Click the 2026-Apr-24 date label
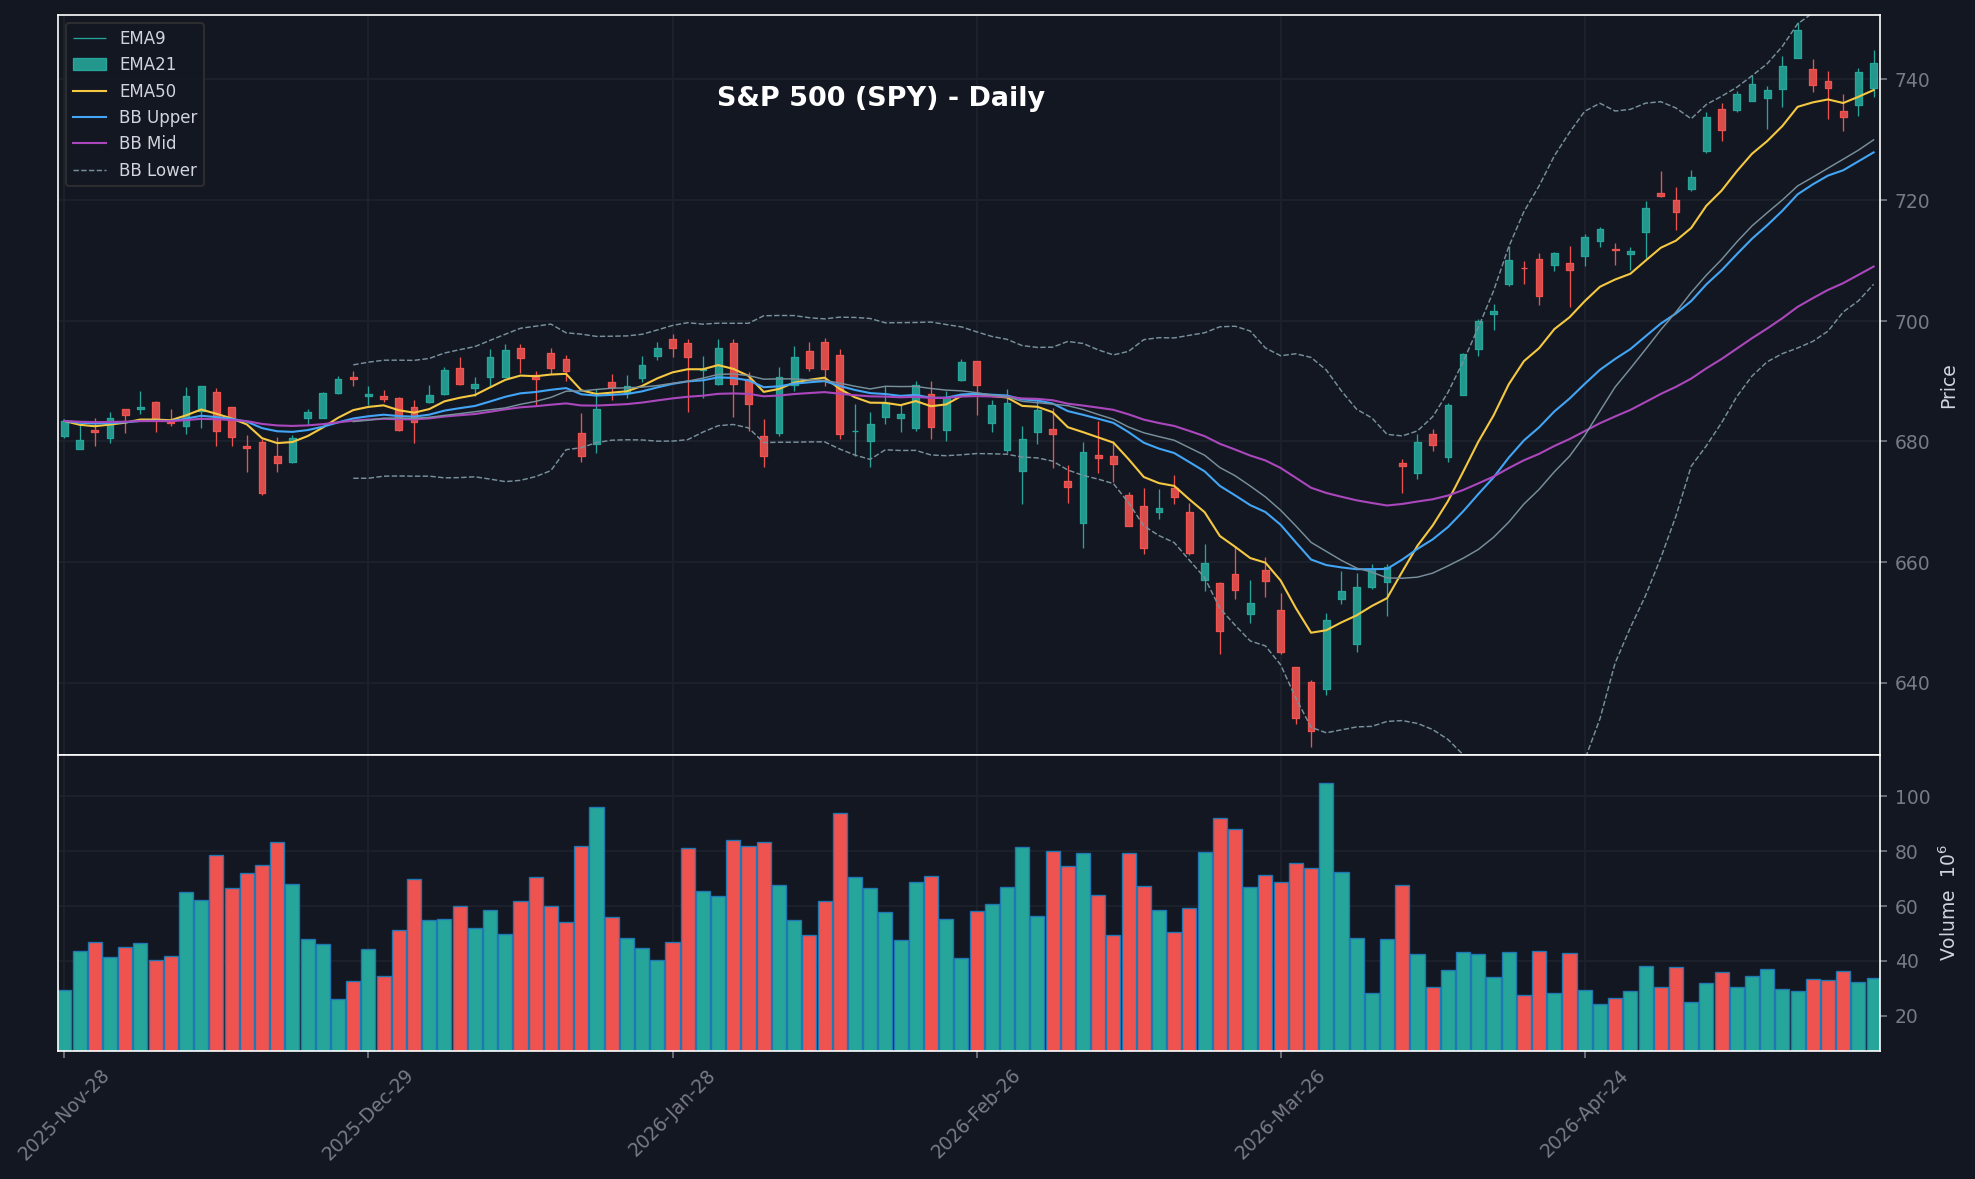This screenshot has height=1179, width=1975. point(1584,1114)
